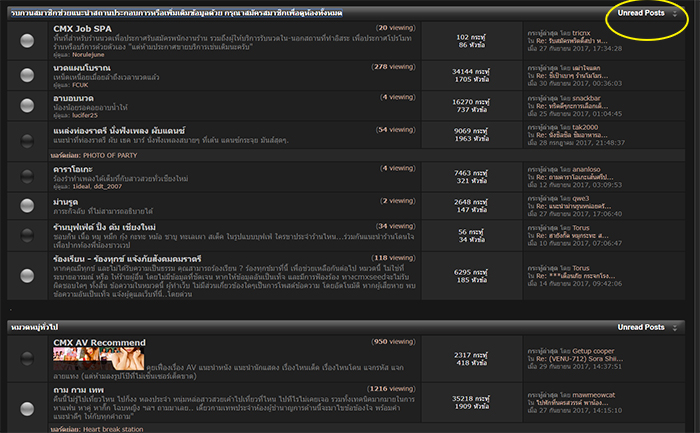Click the '35218' posts count cell
Viewport: 700px width, 433px height.
pyautogui.click(x=471, y=403)
